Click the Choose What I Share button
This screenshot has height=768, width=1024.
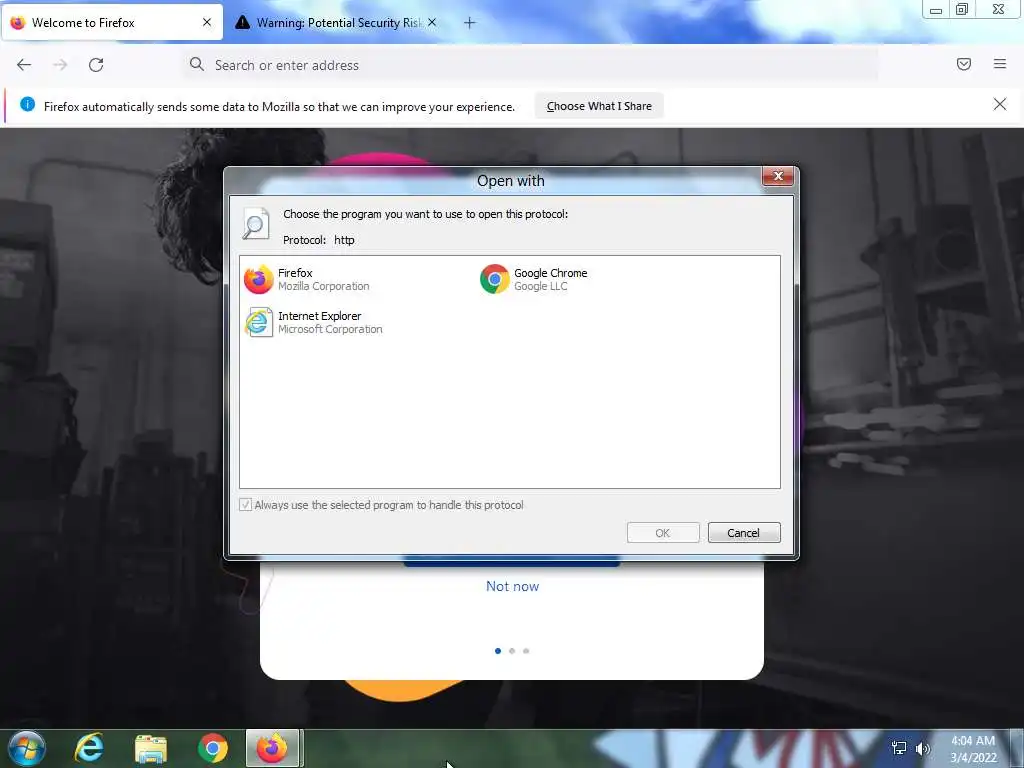pyautogui.click(x=599, y=106)
